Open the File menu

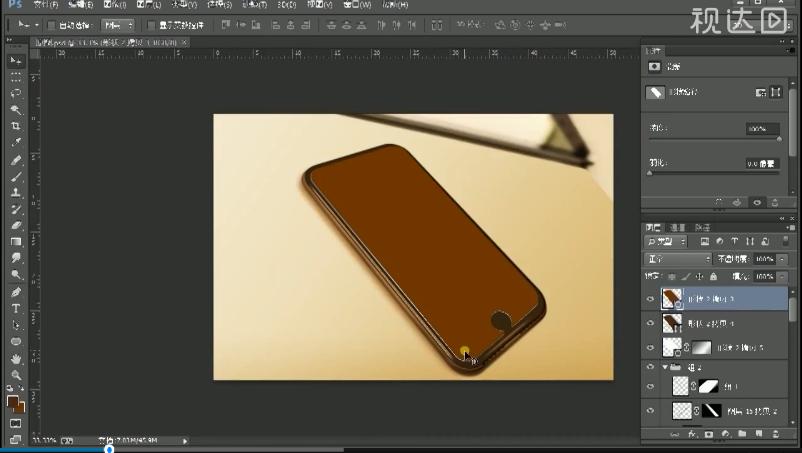click(46, 5)
